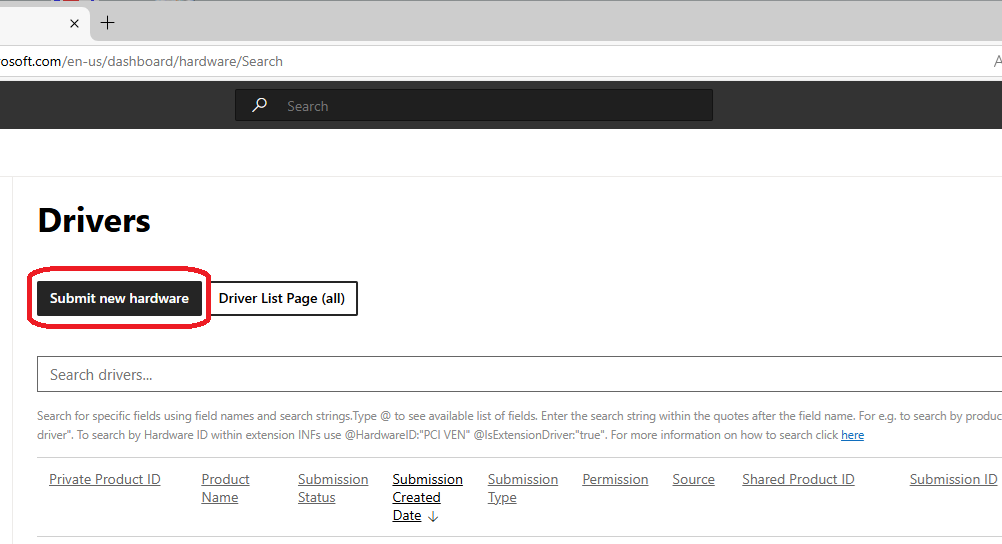Screen dimensions: 1002x544
Task: Sort by Submission Status column header
Action: [333, 488]
